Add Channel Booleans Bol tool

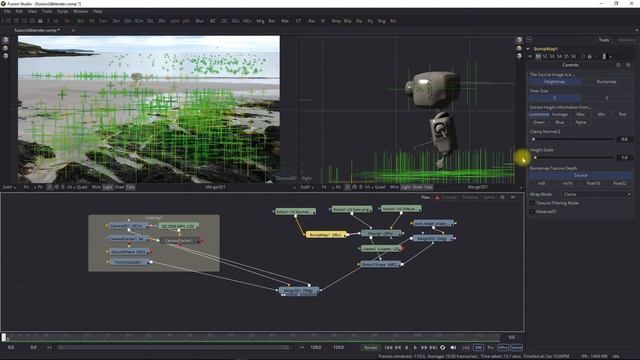point(271,21)
